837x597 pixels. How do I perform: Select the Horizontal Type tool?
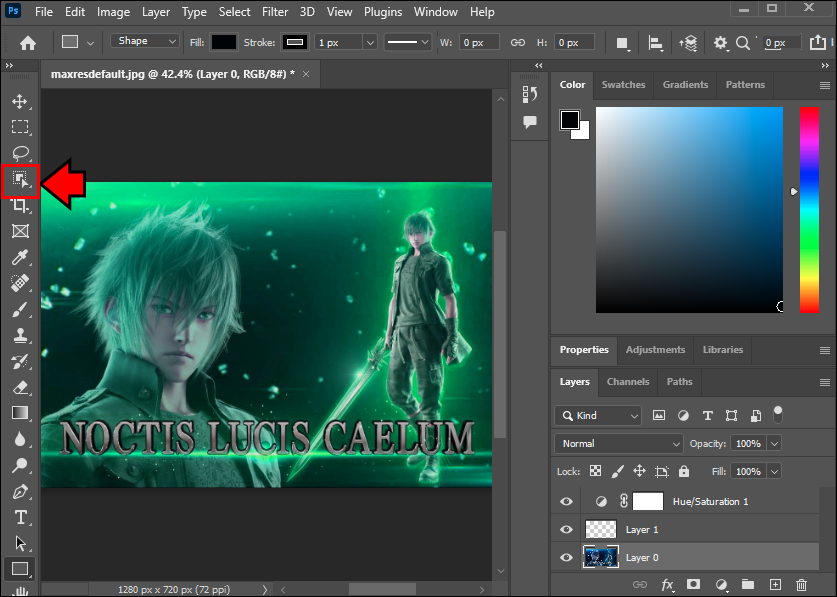tap(19, 517)
